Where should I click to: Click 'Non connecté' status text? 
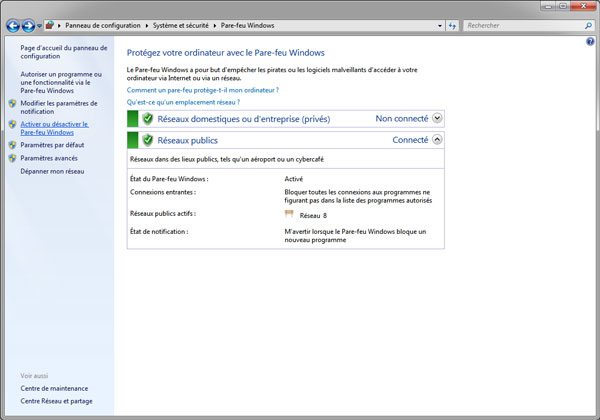(x=402, y=119)
